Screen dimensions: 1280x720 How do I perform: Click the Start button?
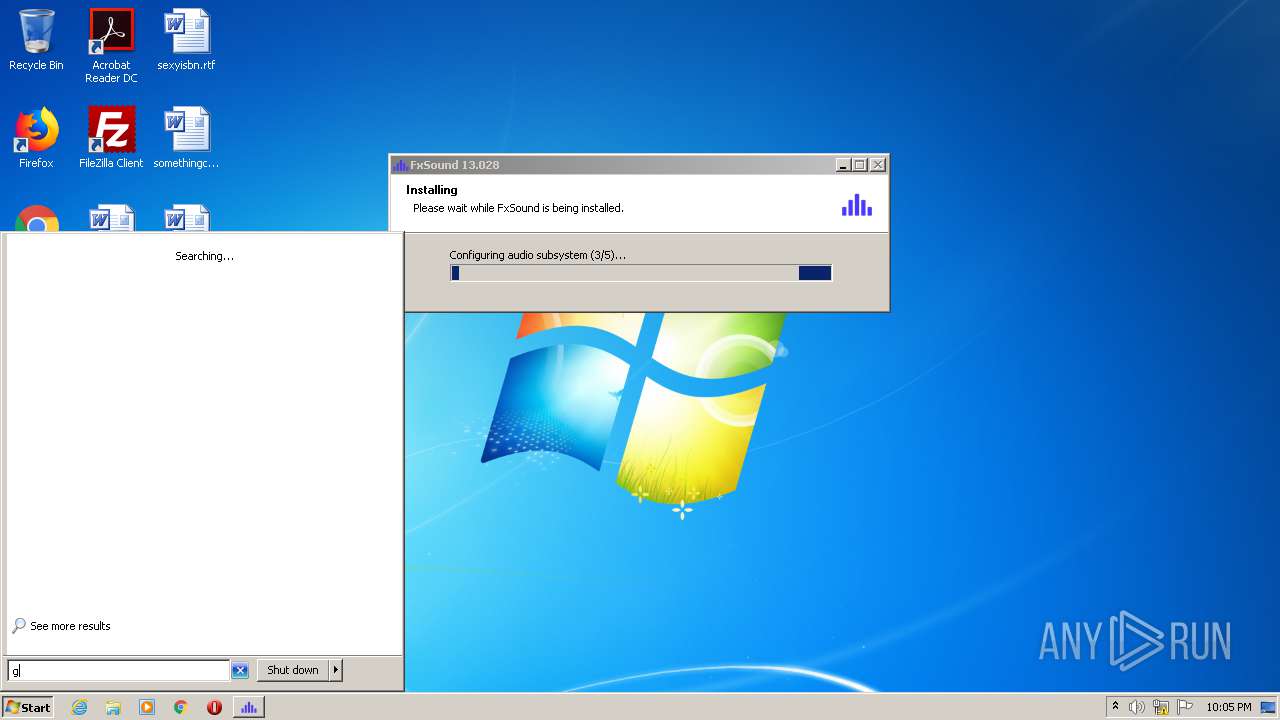point(28,707)
